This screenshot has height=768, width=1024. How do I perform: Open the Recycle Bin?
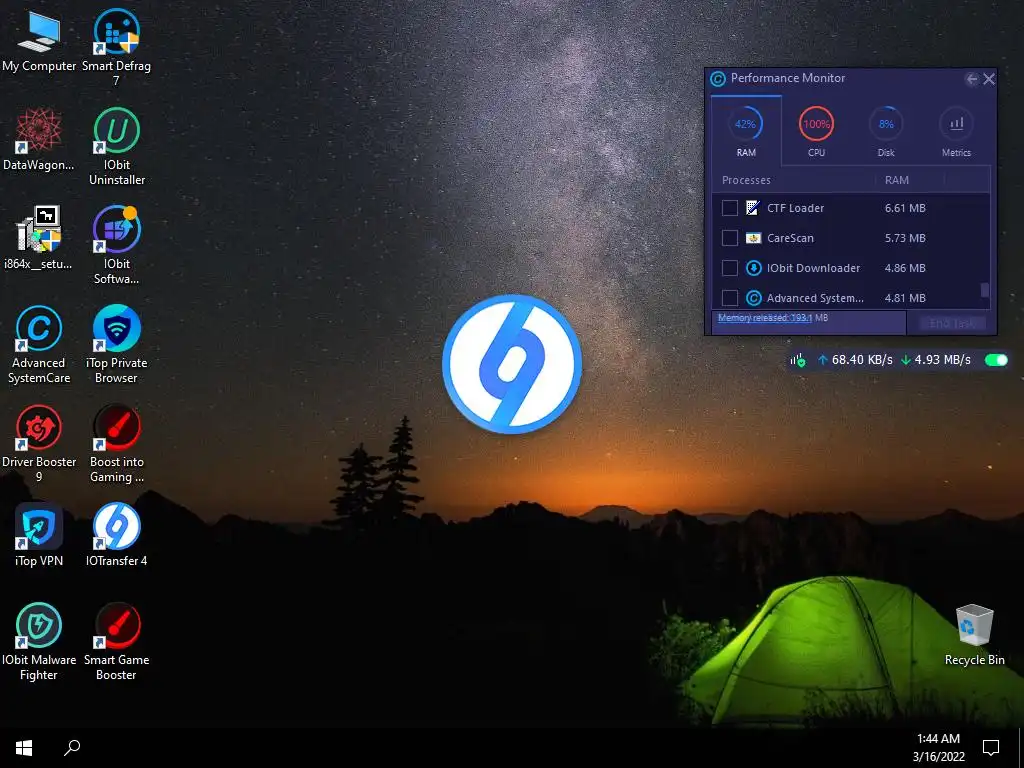click(974, 635)
